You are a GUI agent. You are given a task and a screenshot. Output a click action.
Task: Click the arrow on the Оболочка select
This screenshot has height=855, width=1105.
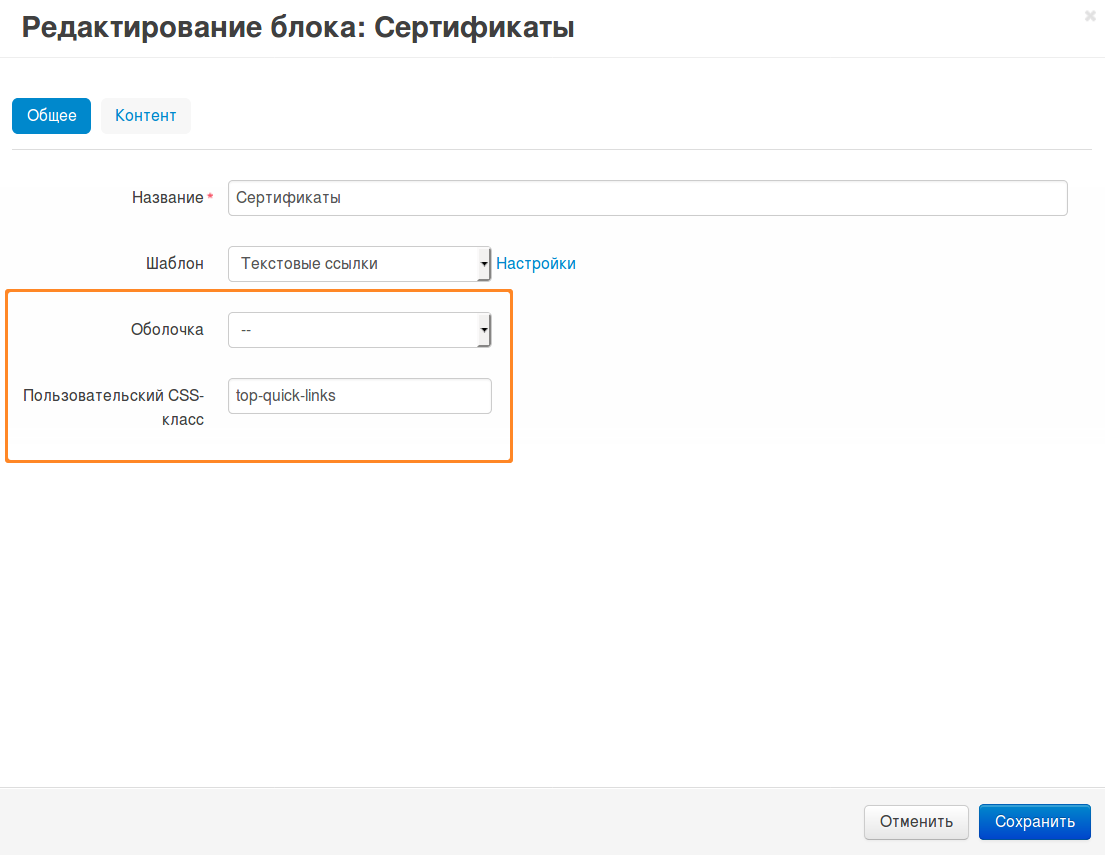[484, 330]
